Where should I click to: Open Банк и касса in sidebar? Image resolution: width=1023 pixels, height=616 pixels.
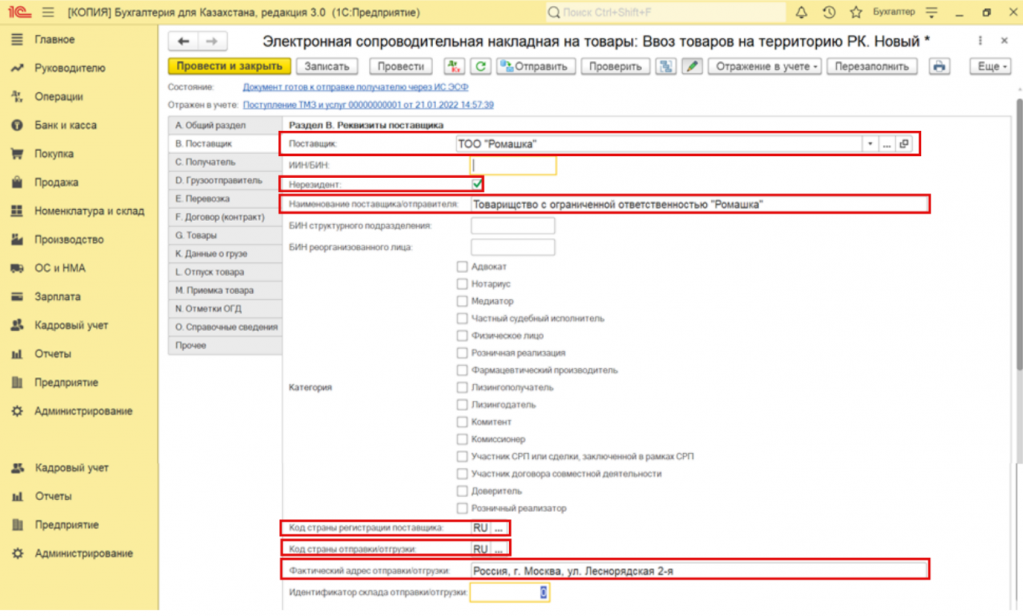click(65, 126)
